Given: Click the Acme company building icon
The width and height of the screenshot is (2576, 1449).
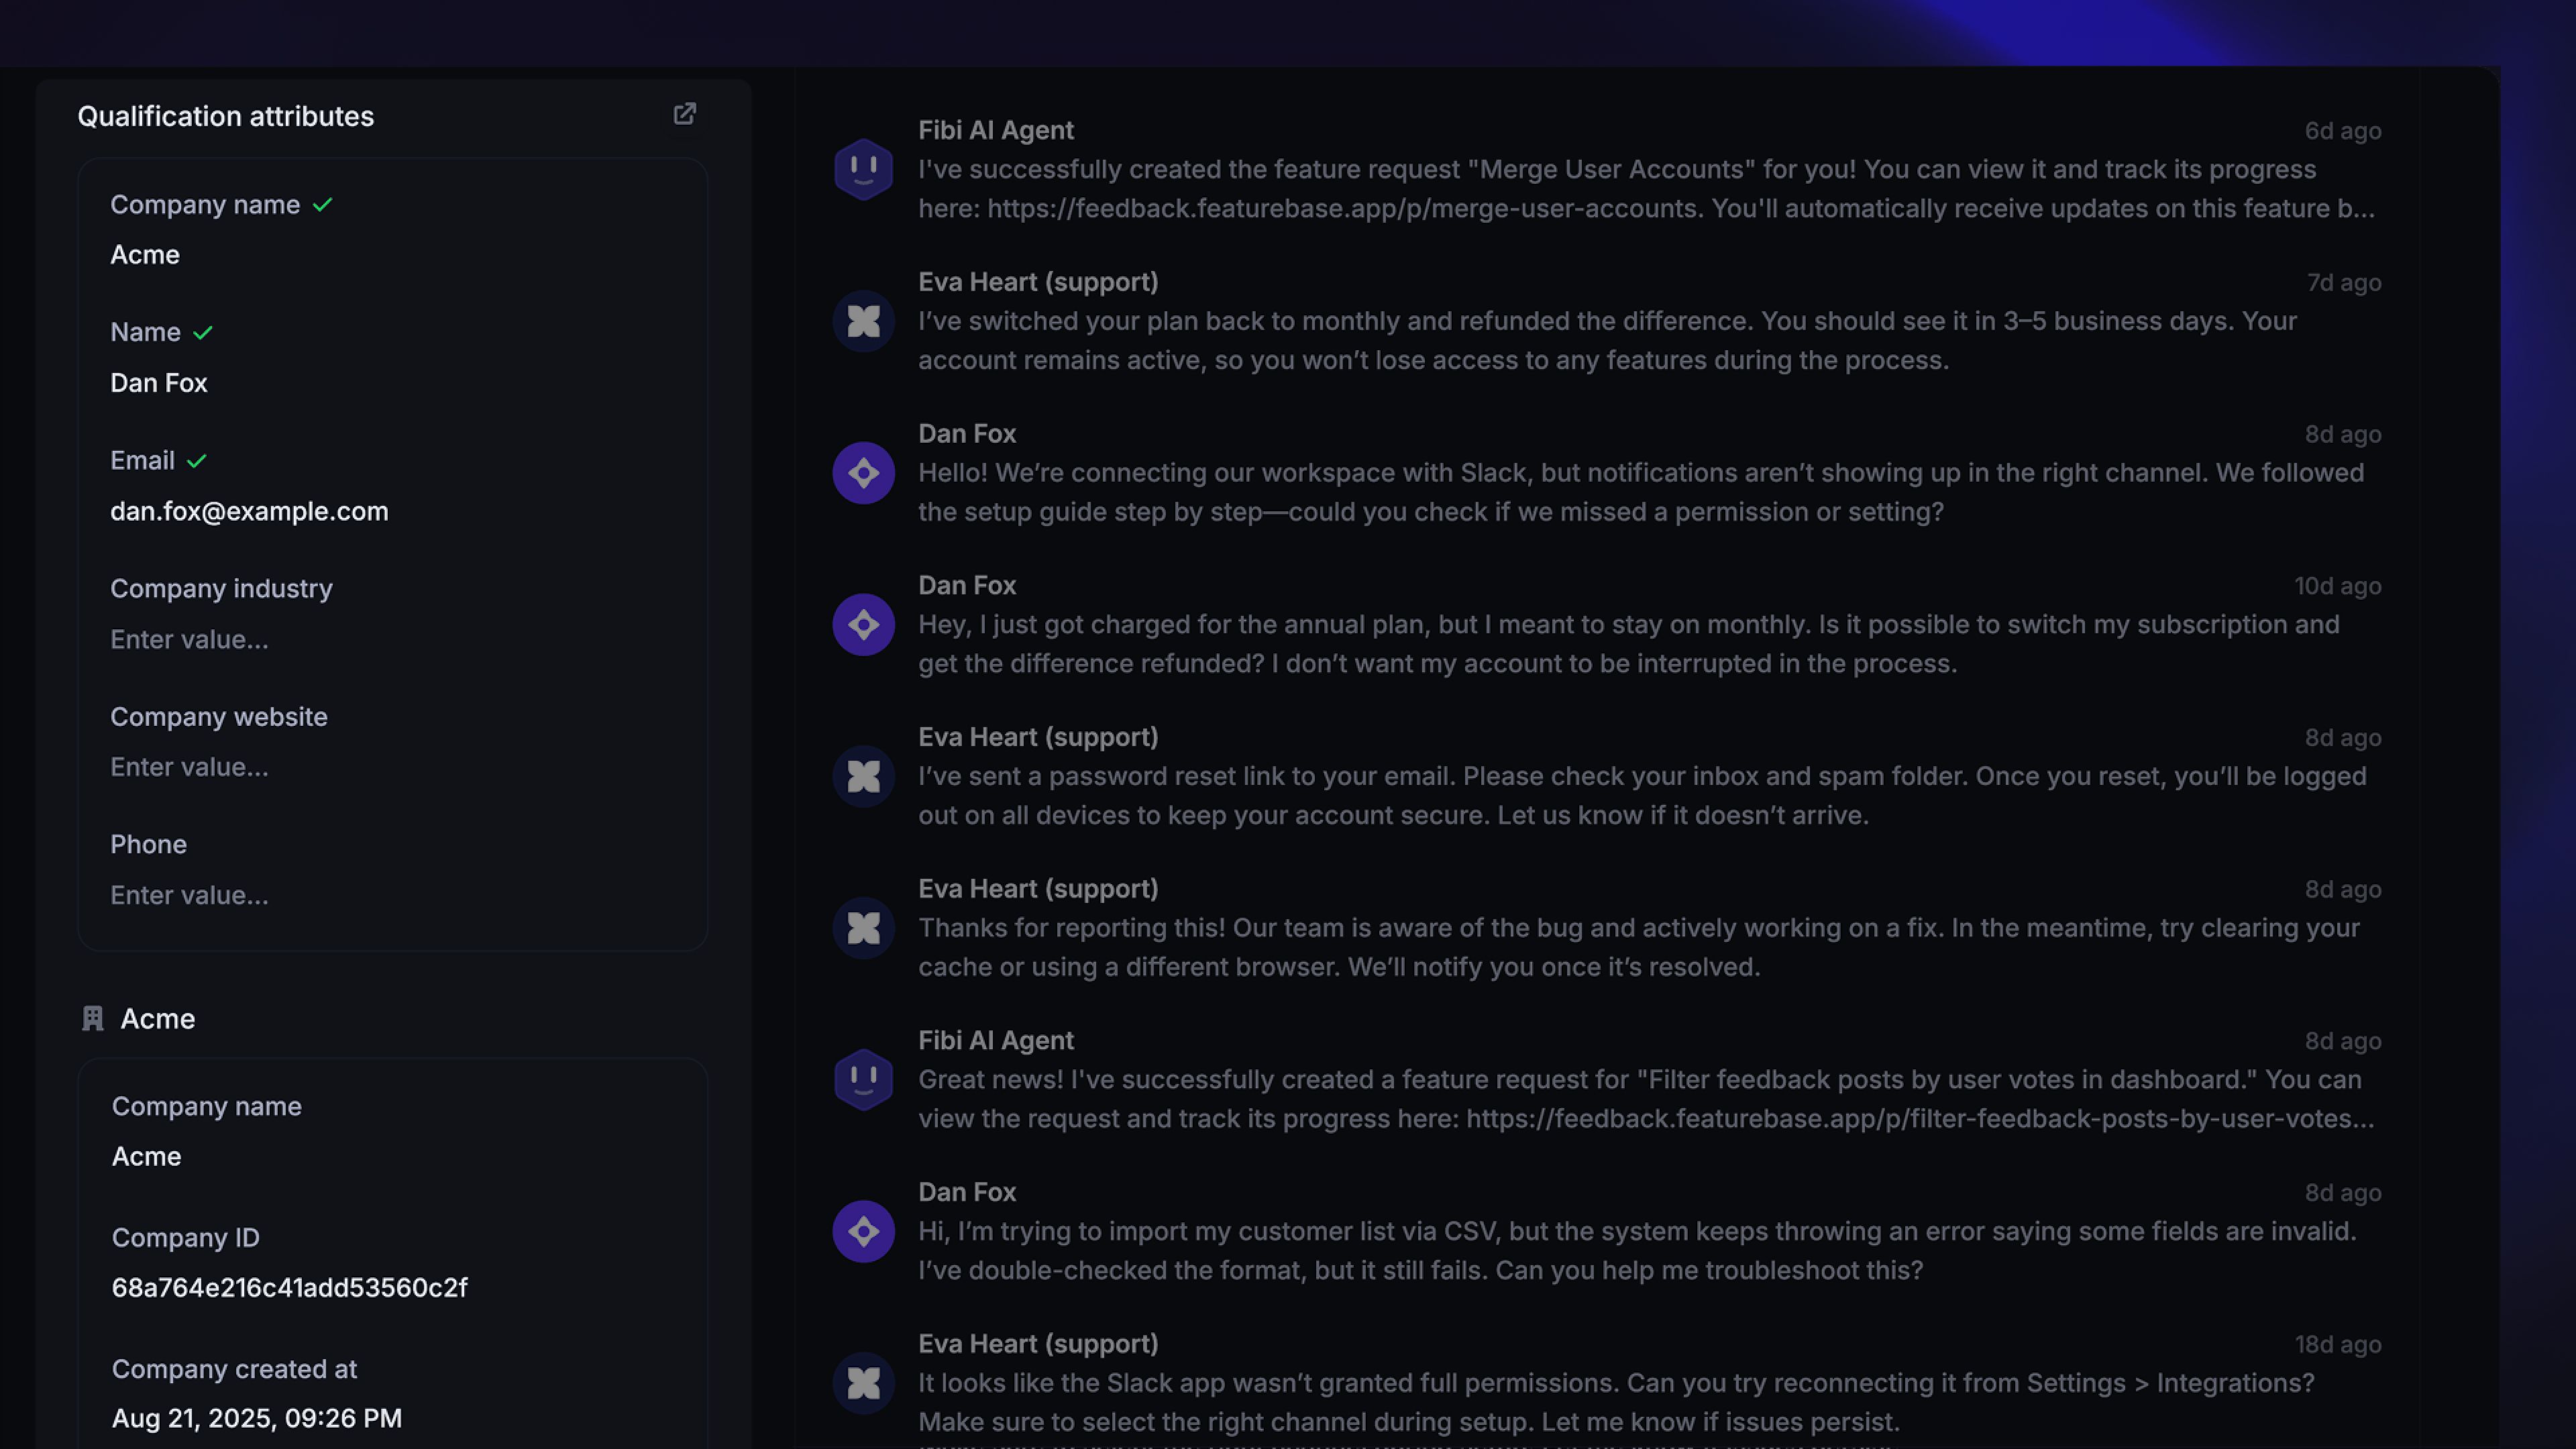Looking at the screenshot, I should tap(93, 1018).
